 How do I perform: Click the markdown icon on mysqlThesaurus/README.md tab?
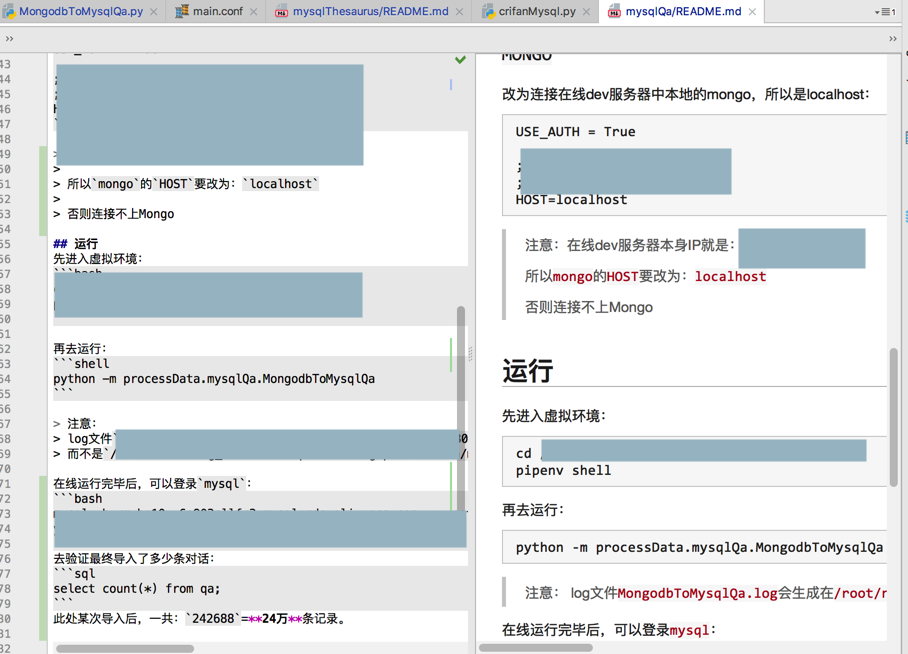tap(281, 12)
